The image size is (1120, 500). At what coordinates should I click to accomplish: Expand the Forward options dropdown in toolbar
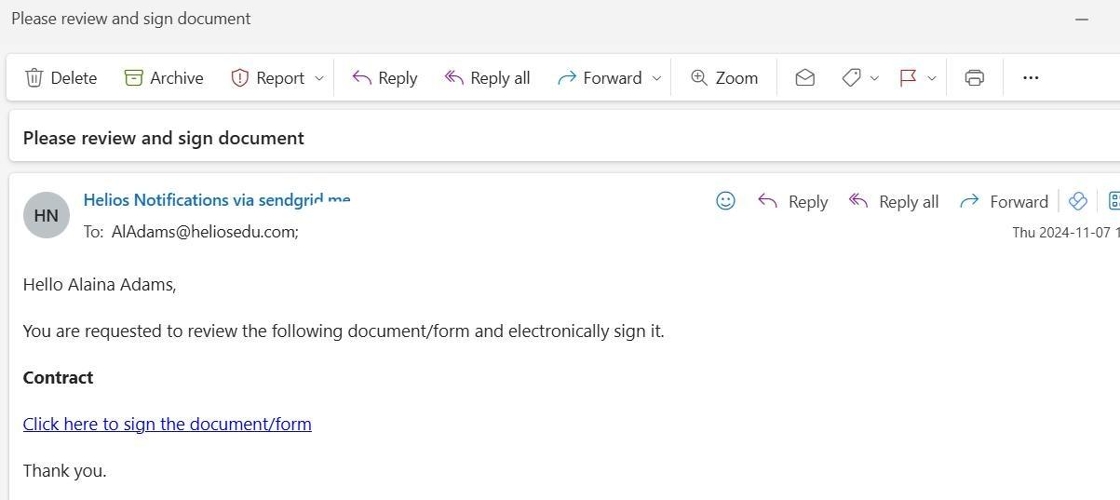coord(657,78)
